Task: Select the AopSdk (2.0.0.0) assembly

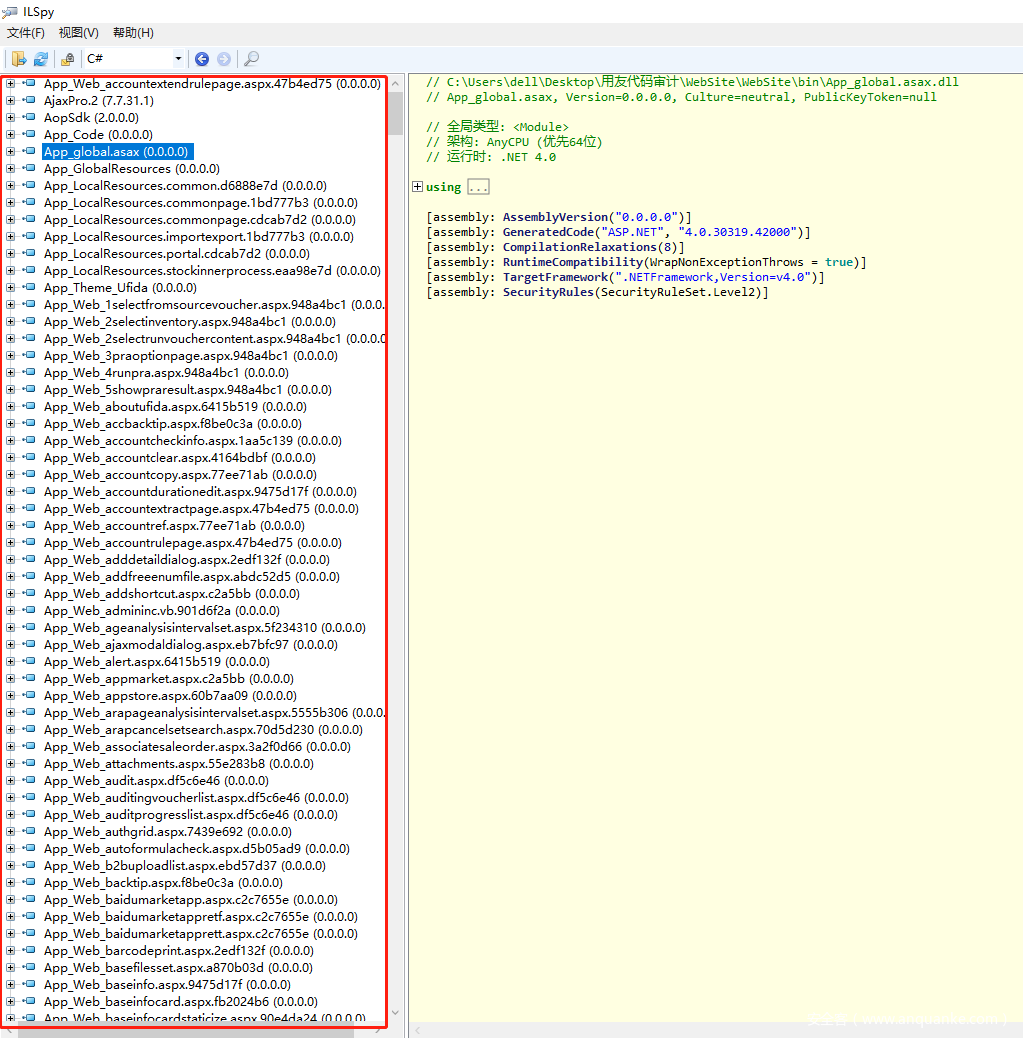Action: point(90,118)
